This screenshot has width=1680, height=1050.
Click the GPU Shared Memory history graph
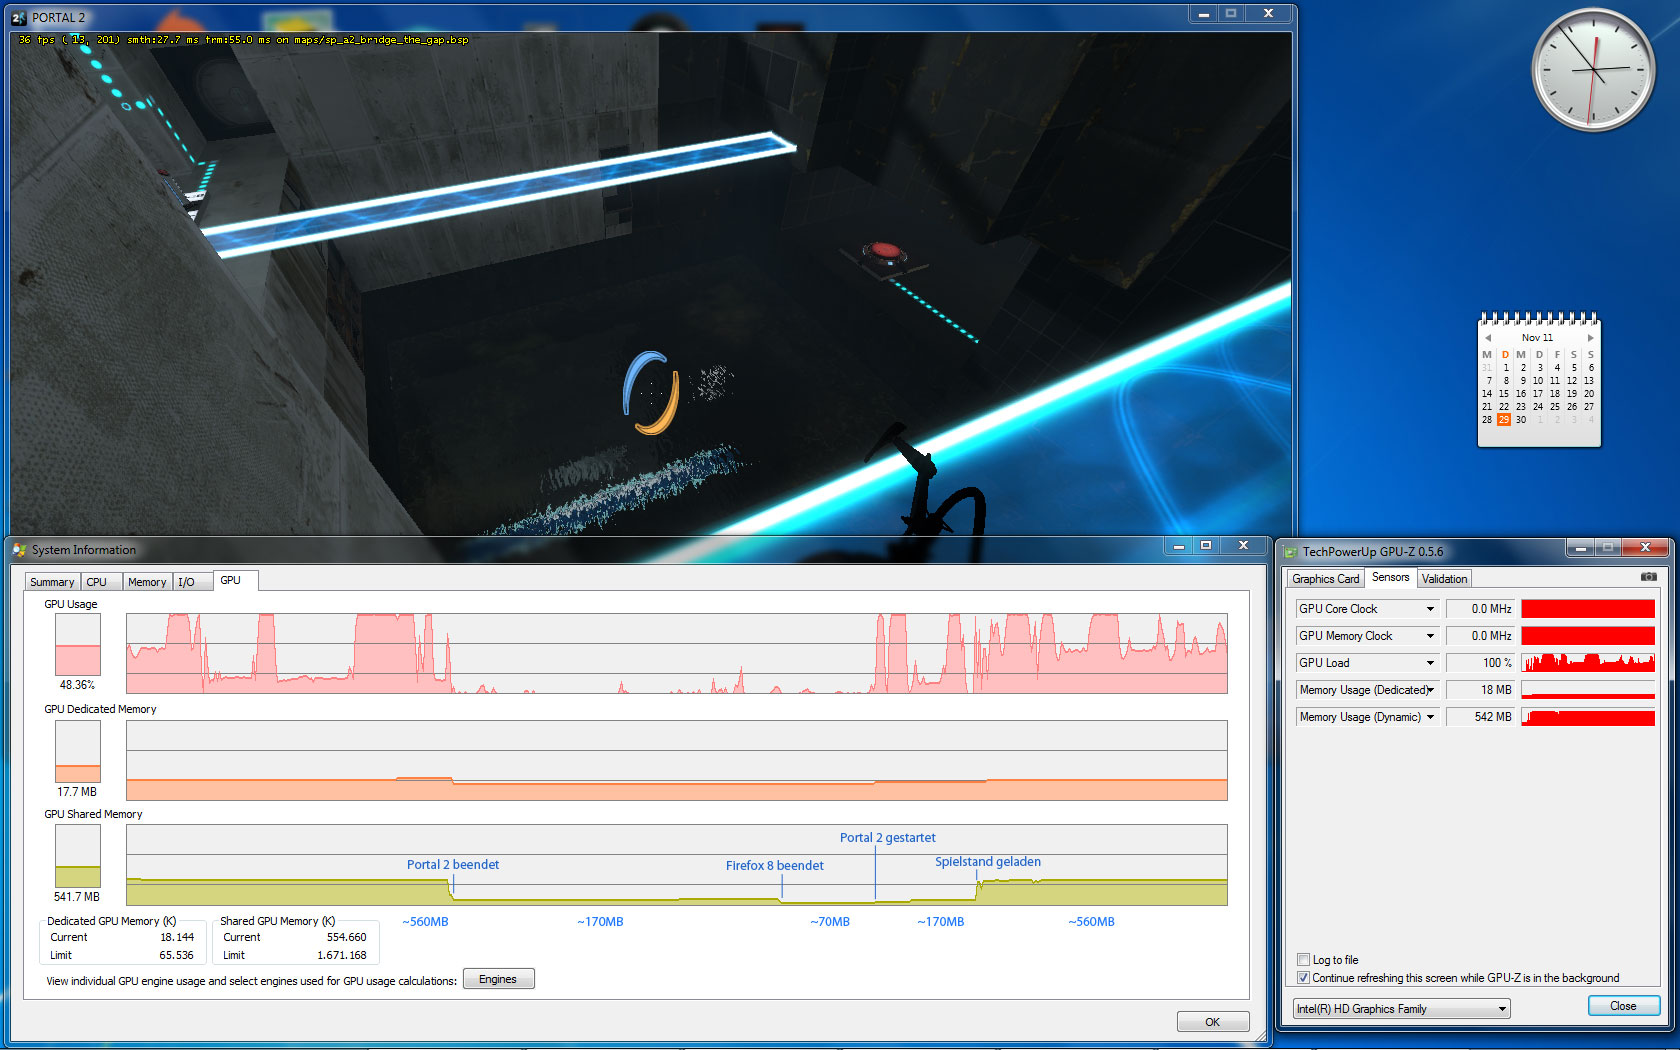coord(676,865)
